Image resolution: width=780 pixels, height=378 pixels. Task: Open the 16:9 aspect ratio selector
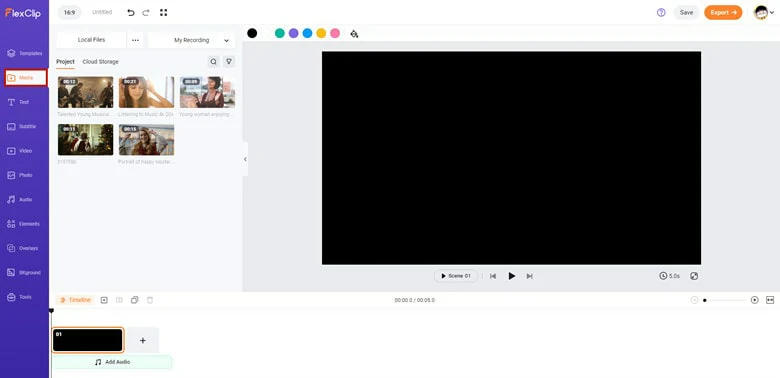(69, 12)
